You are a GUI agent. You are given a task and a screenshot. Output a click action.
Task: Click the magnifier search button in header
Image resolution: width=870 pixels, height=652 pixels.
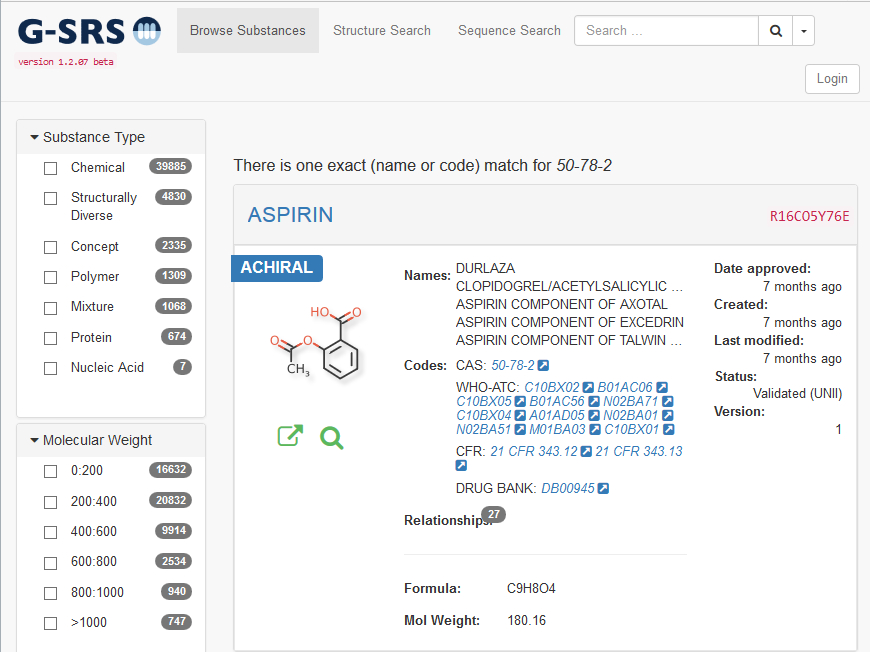[x=776, y=31]
